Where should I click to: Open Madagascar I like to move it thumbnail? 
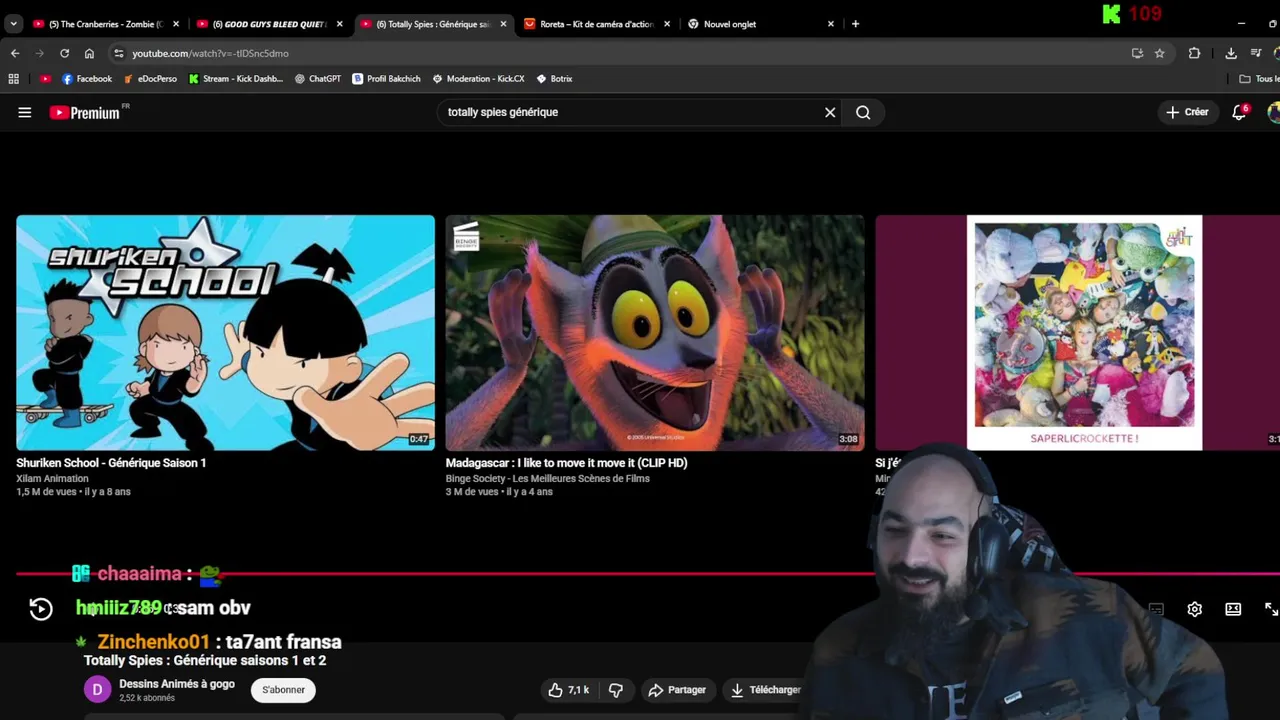pyautogui.click(x=655, y=332)
